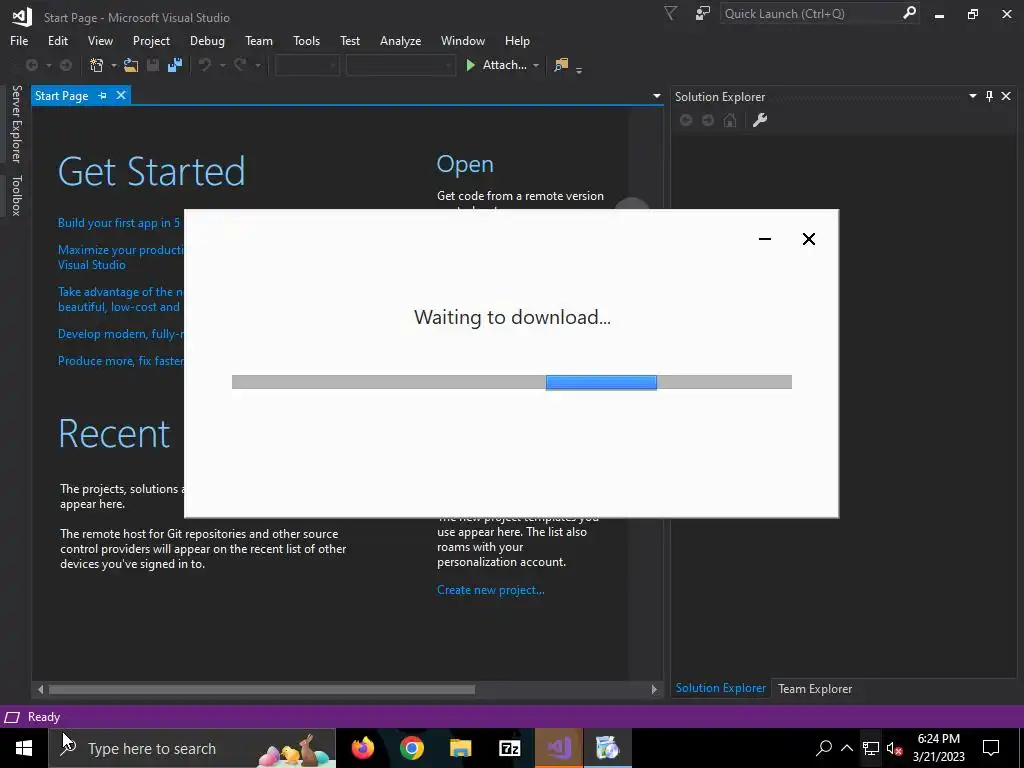The width and height of the screenshot is (1024, 768).
Task: Open the Analyze menu
Action: [x=400, y=40]
